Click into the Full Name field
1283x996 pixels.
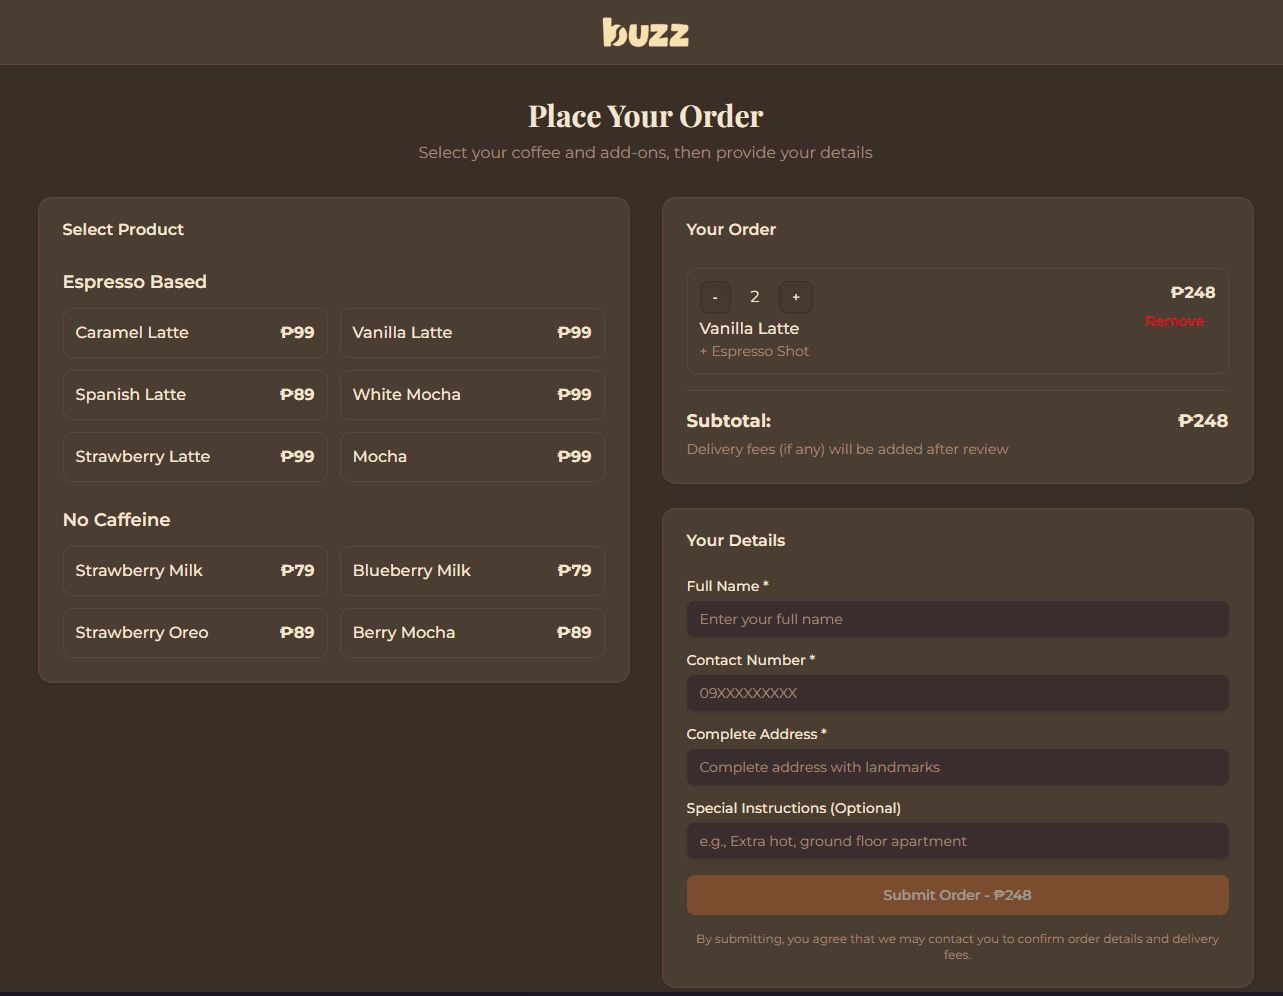957,619
